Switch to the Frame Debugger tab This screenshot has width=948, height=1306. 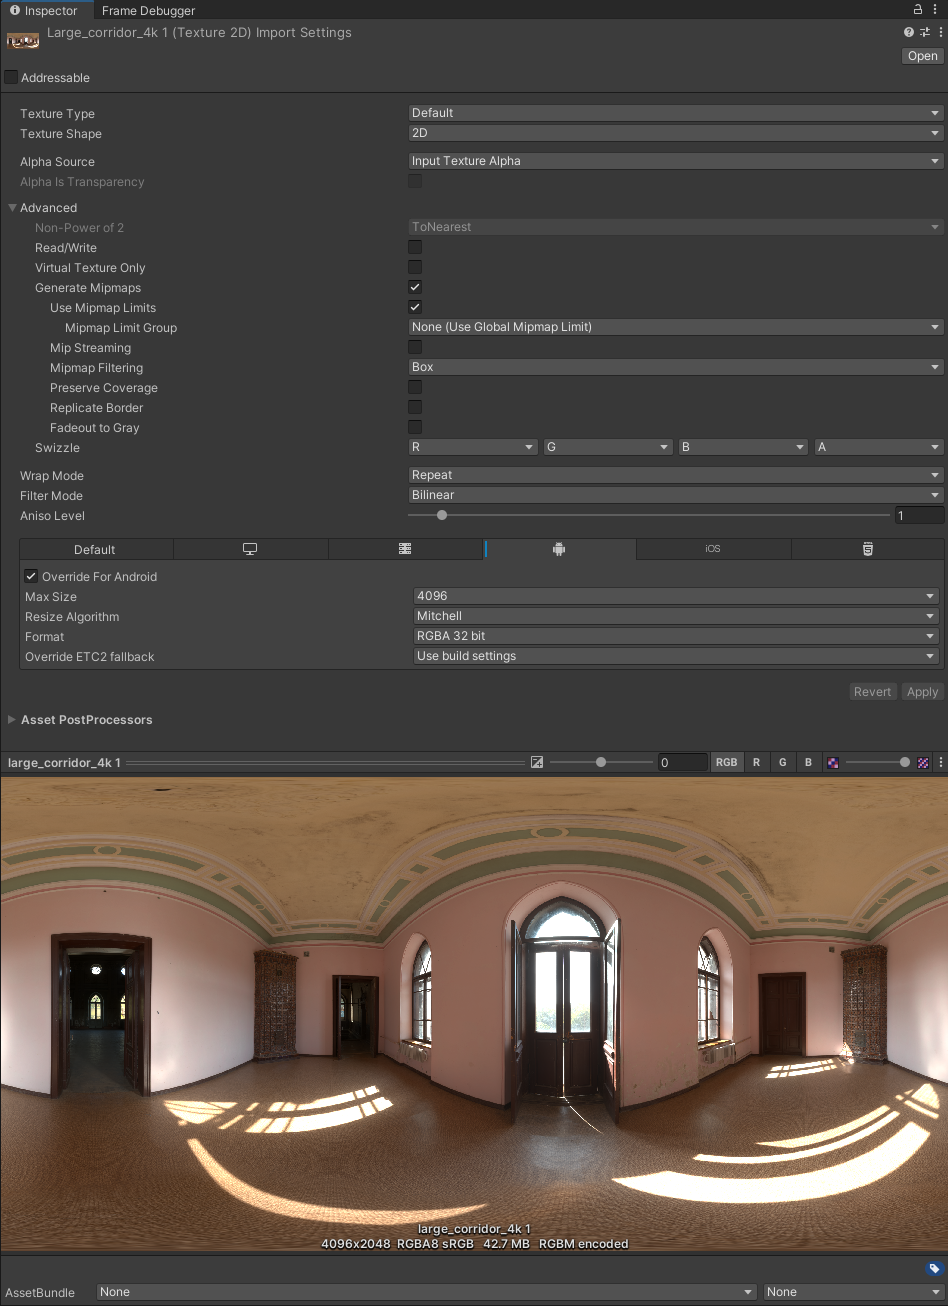click(x=147, y=11)
